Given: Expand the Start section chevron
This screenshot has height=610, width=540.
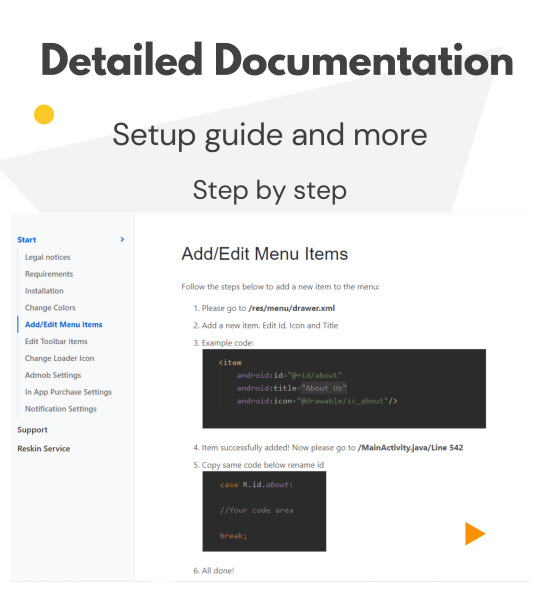Looking at the screenshot, I should (x=122, y=239).
